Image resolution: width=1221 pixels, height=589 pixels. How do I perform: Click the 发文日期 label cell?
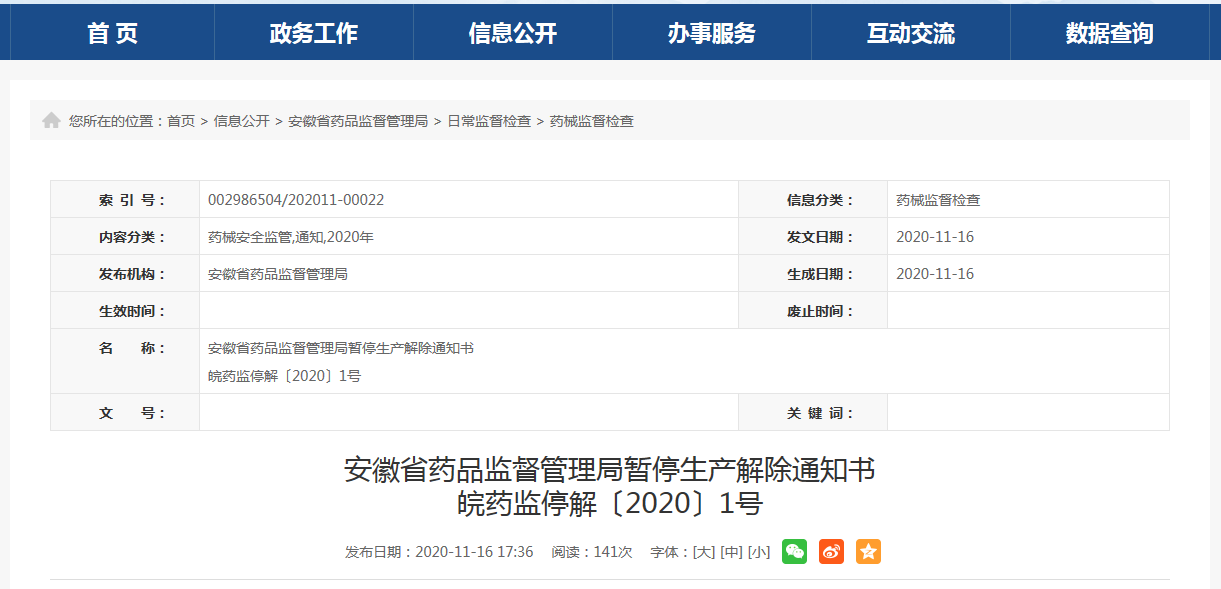[813, 237]
